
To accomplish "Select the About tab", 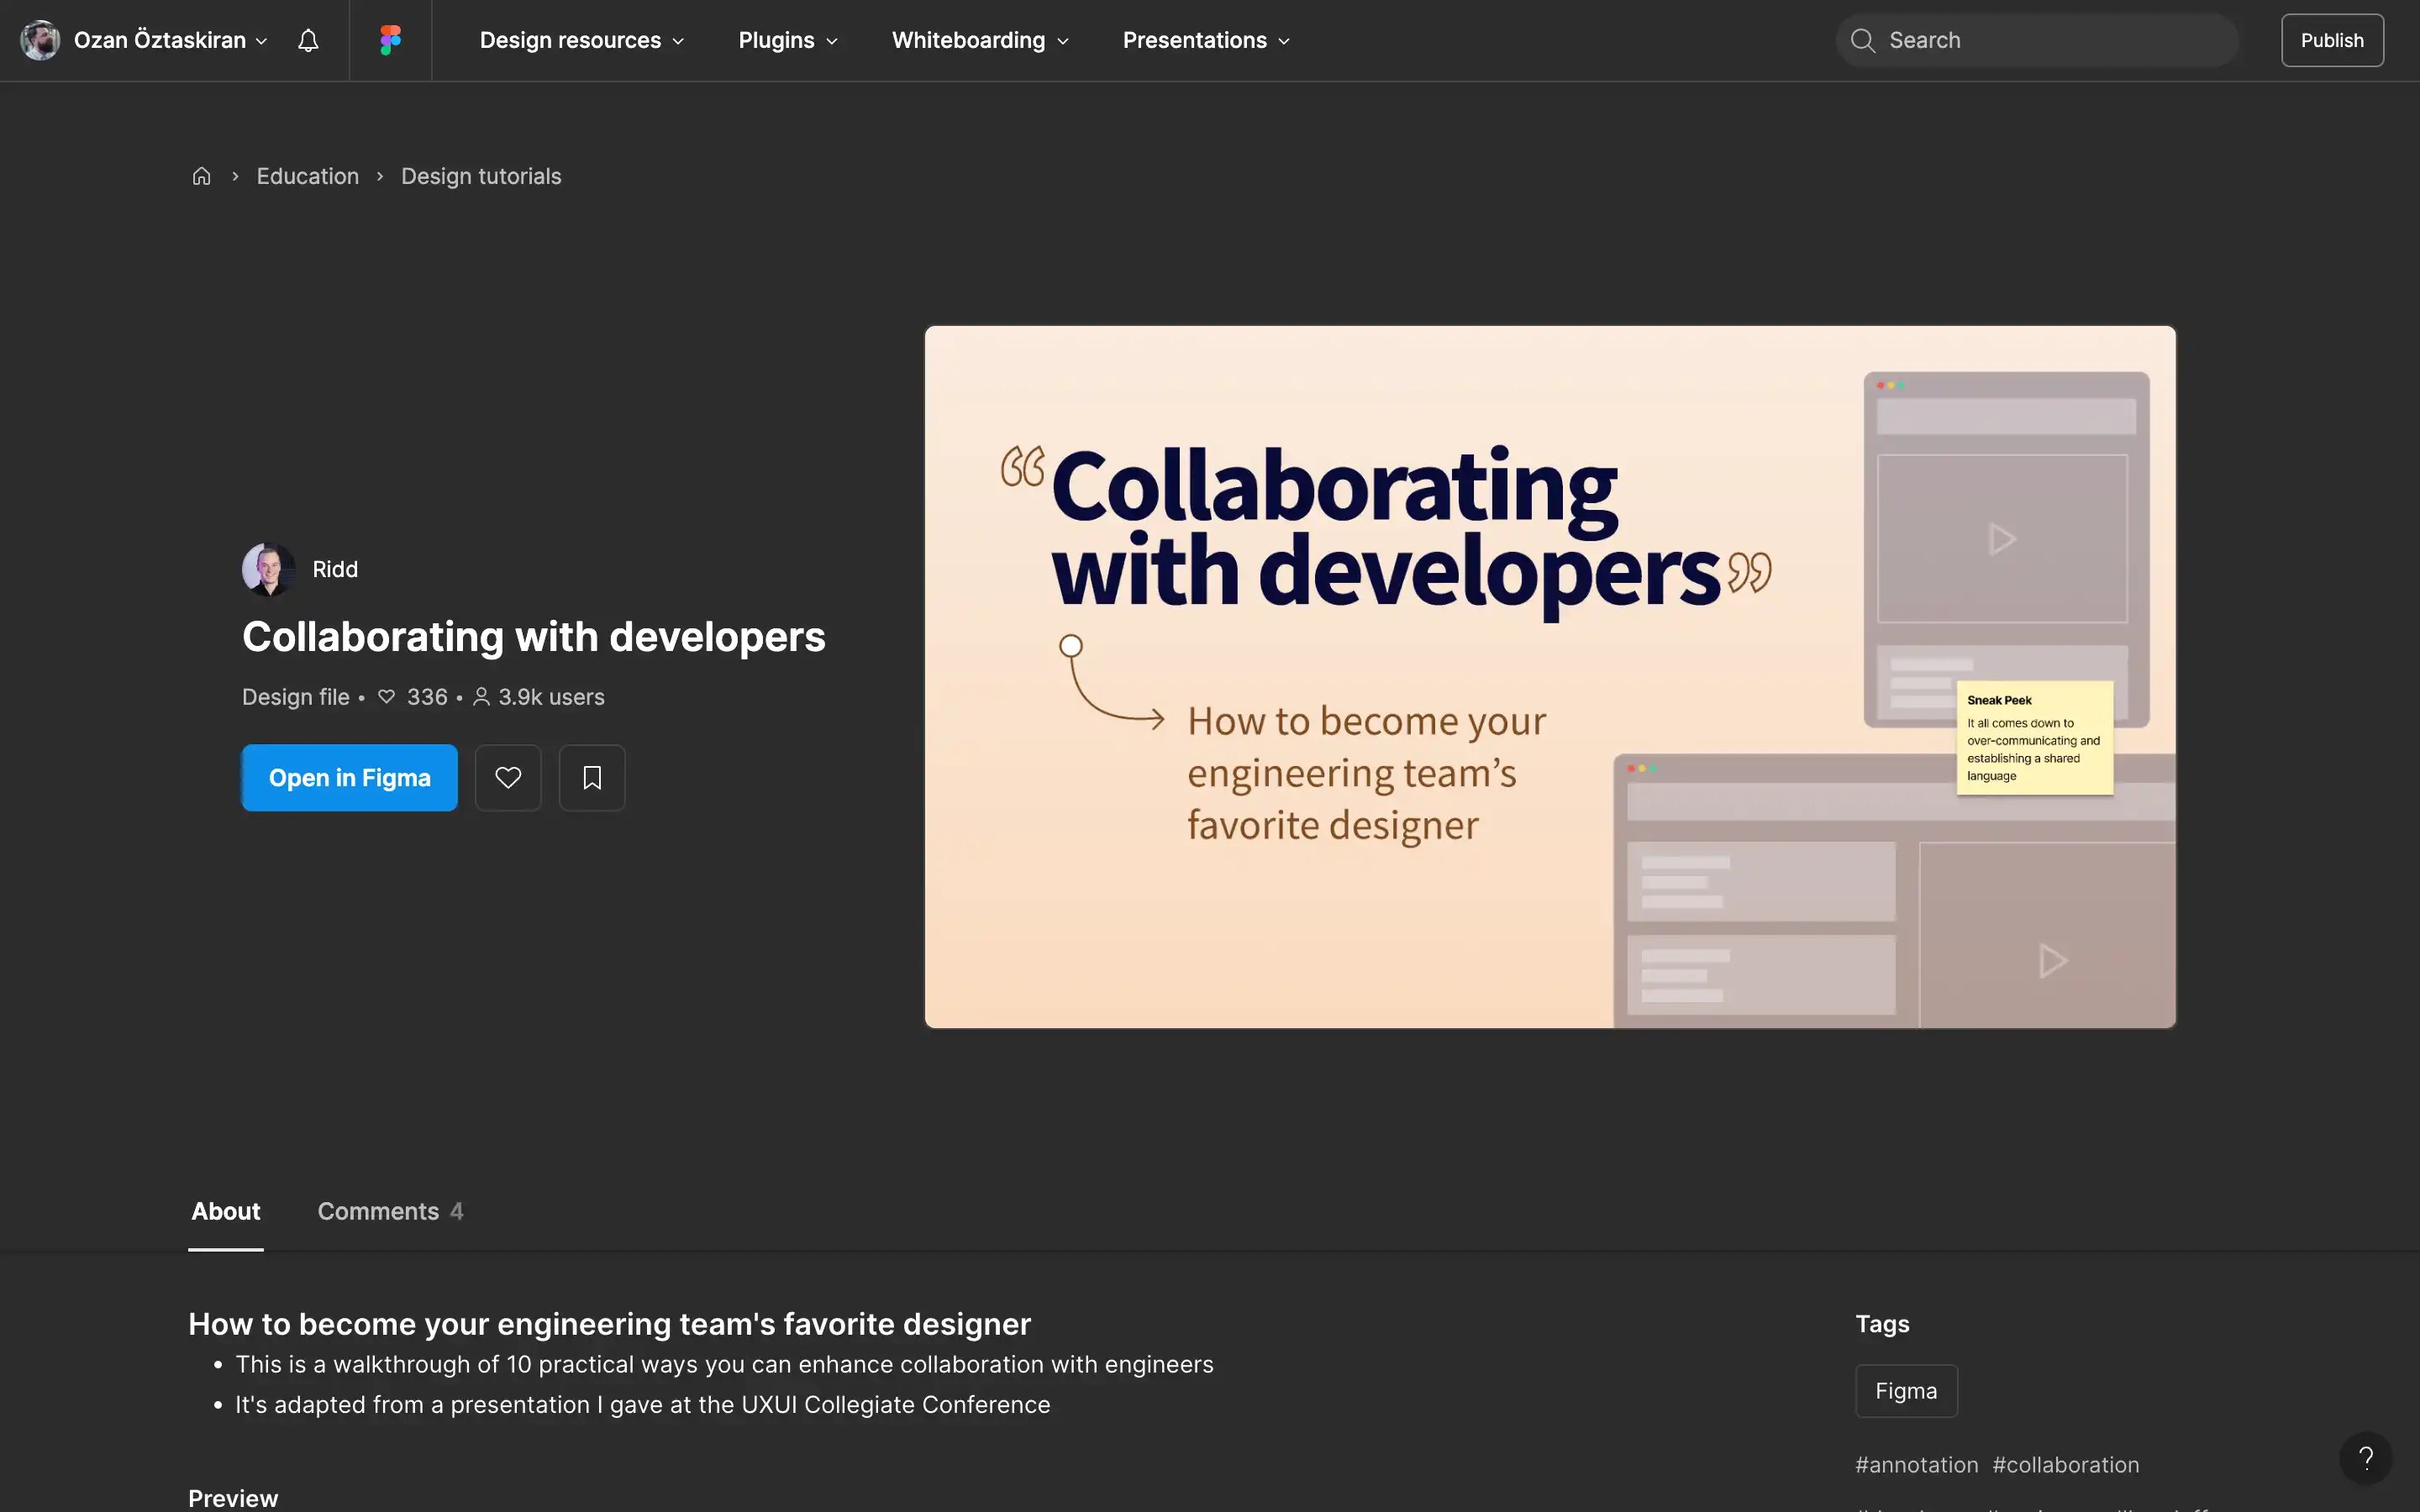I will [225, 1211].
